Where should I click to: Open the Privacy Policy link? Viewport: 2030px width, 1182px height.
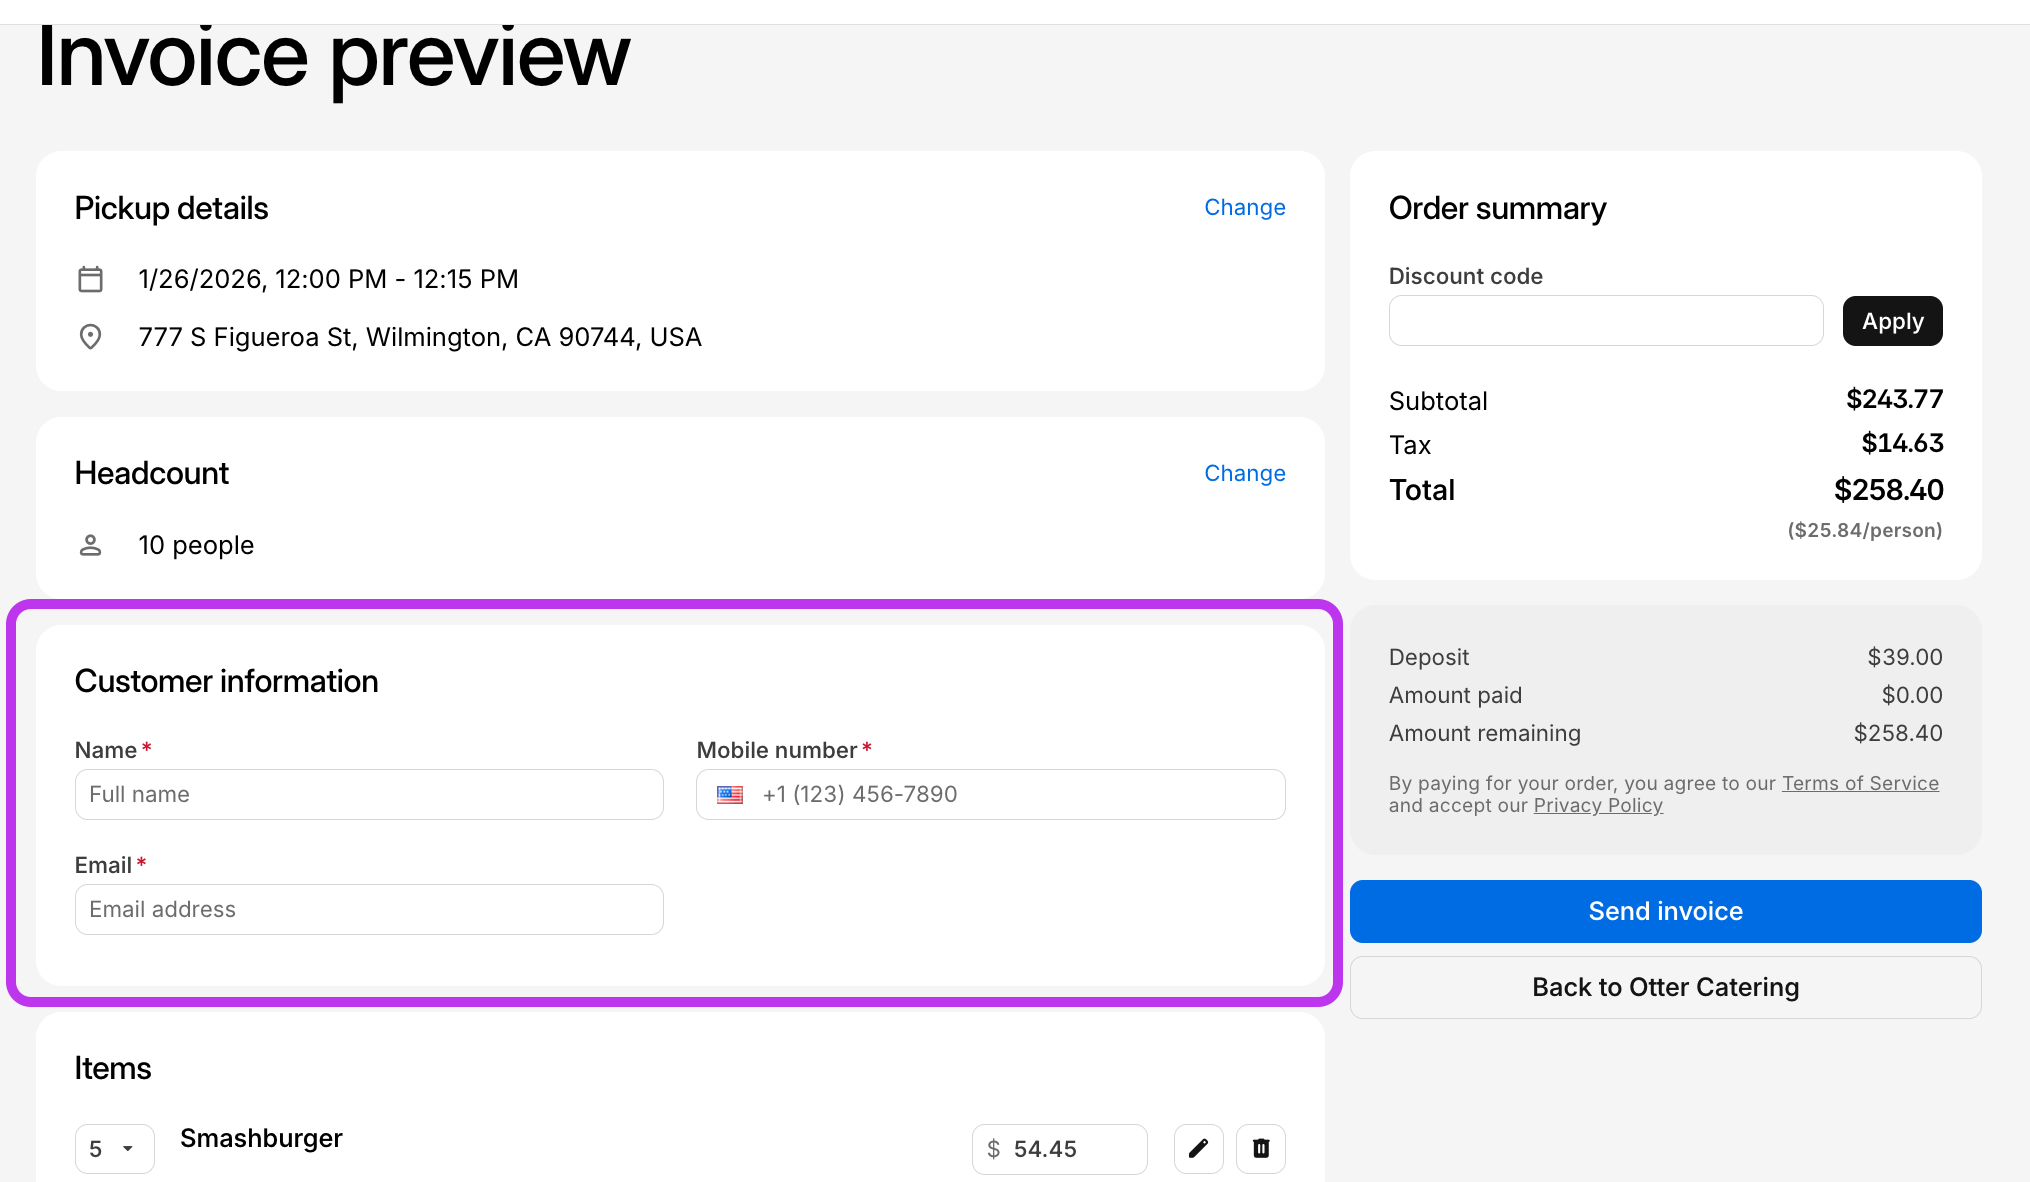(x=1597, y=806)
